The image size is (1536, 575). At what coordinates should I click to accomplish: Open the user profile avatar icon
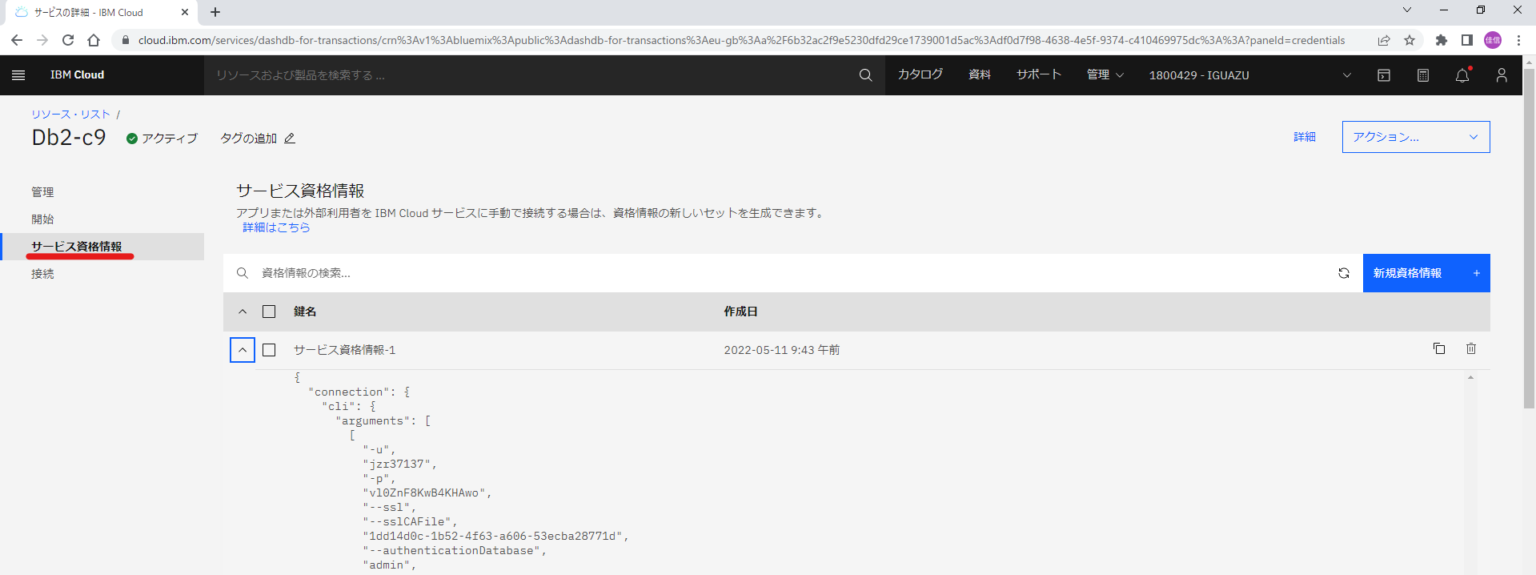point(1501,75)
